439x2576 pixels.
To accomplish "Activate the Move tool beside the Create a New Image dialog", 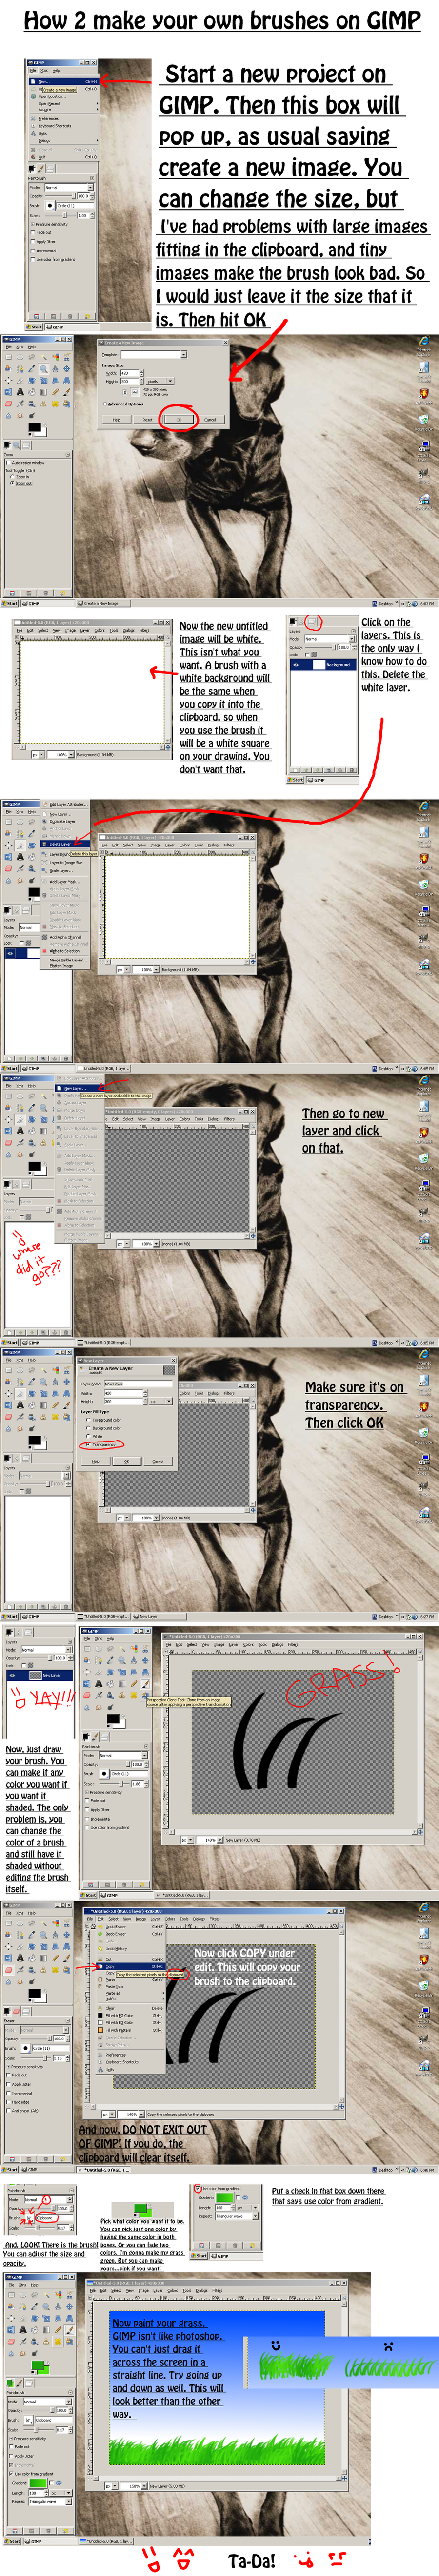I will [x=67, y=369].
